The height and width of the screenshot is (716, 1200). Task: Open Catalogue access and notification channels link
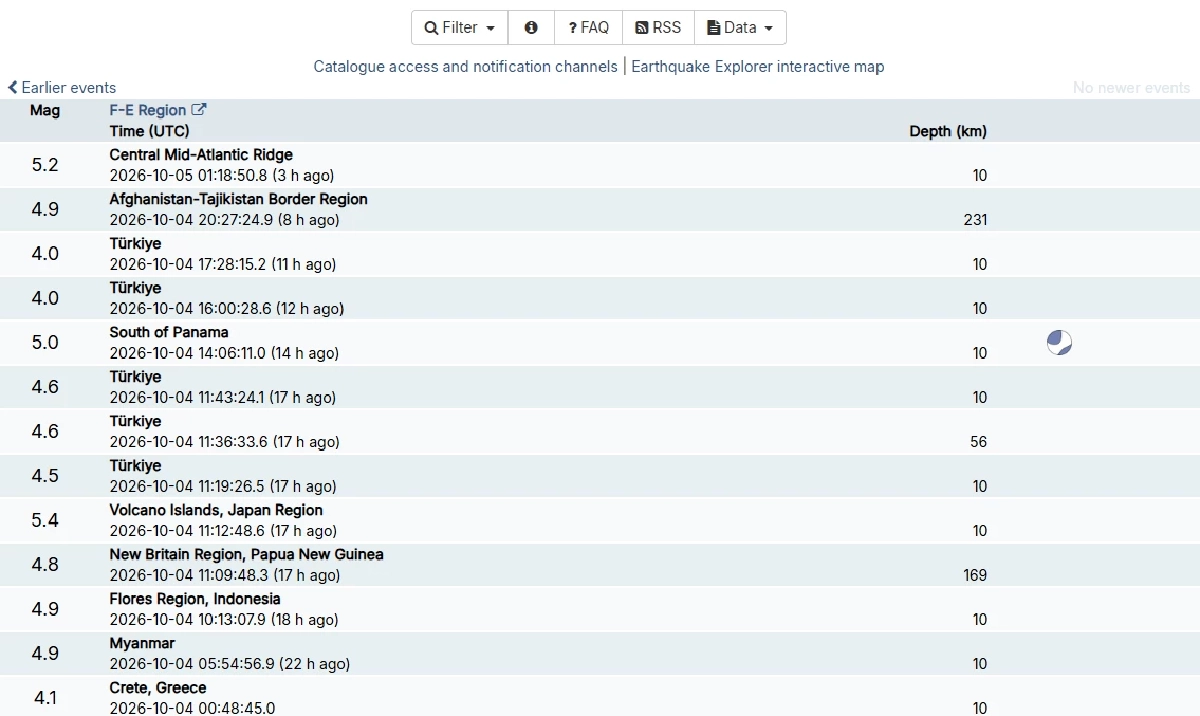[x=465, y=67]
